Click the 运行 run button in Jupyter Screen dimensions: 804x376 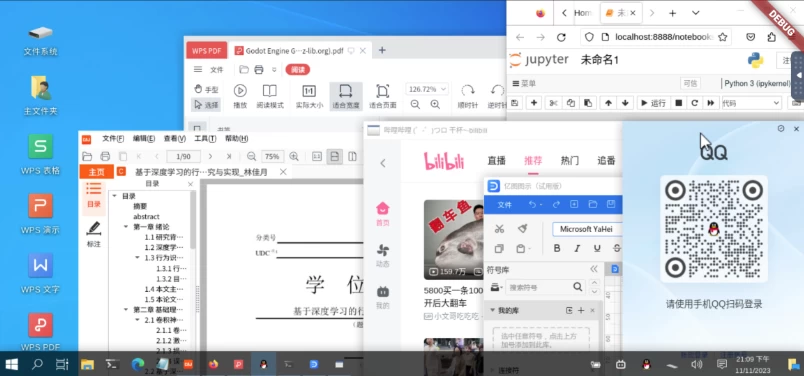click(x=653, y=103)
